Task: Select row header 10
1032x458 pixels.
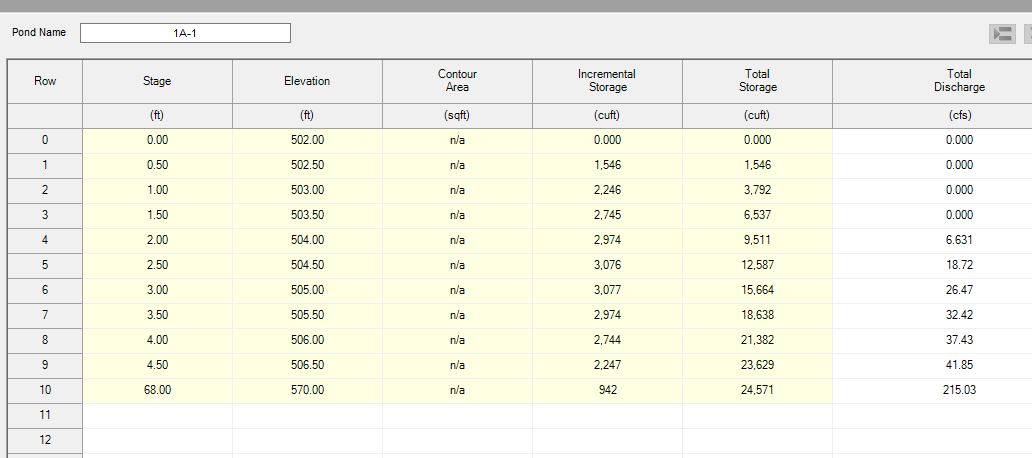Action: pos(45,390)
